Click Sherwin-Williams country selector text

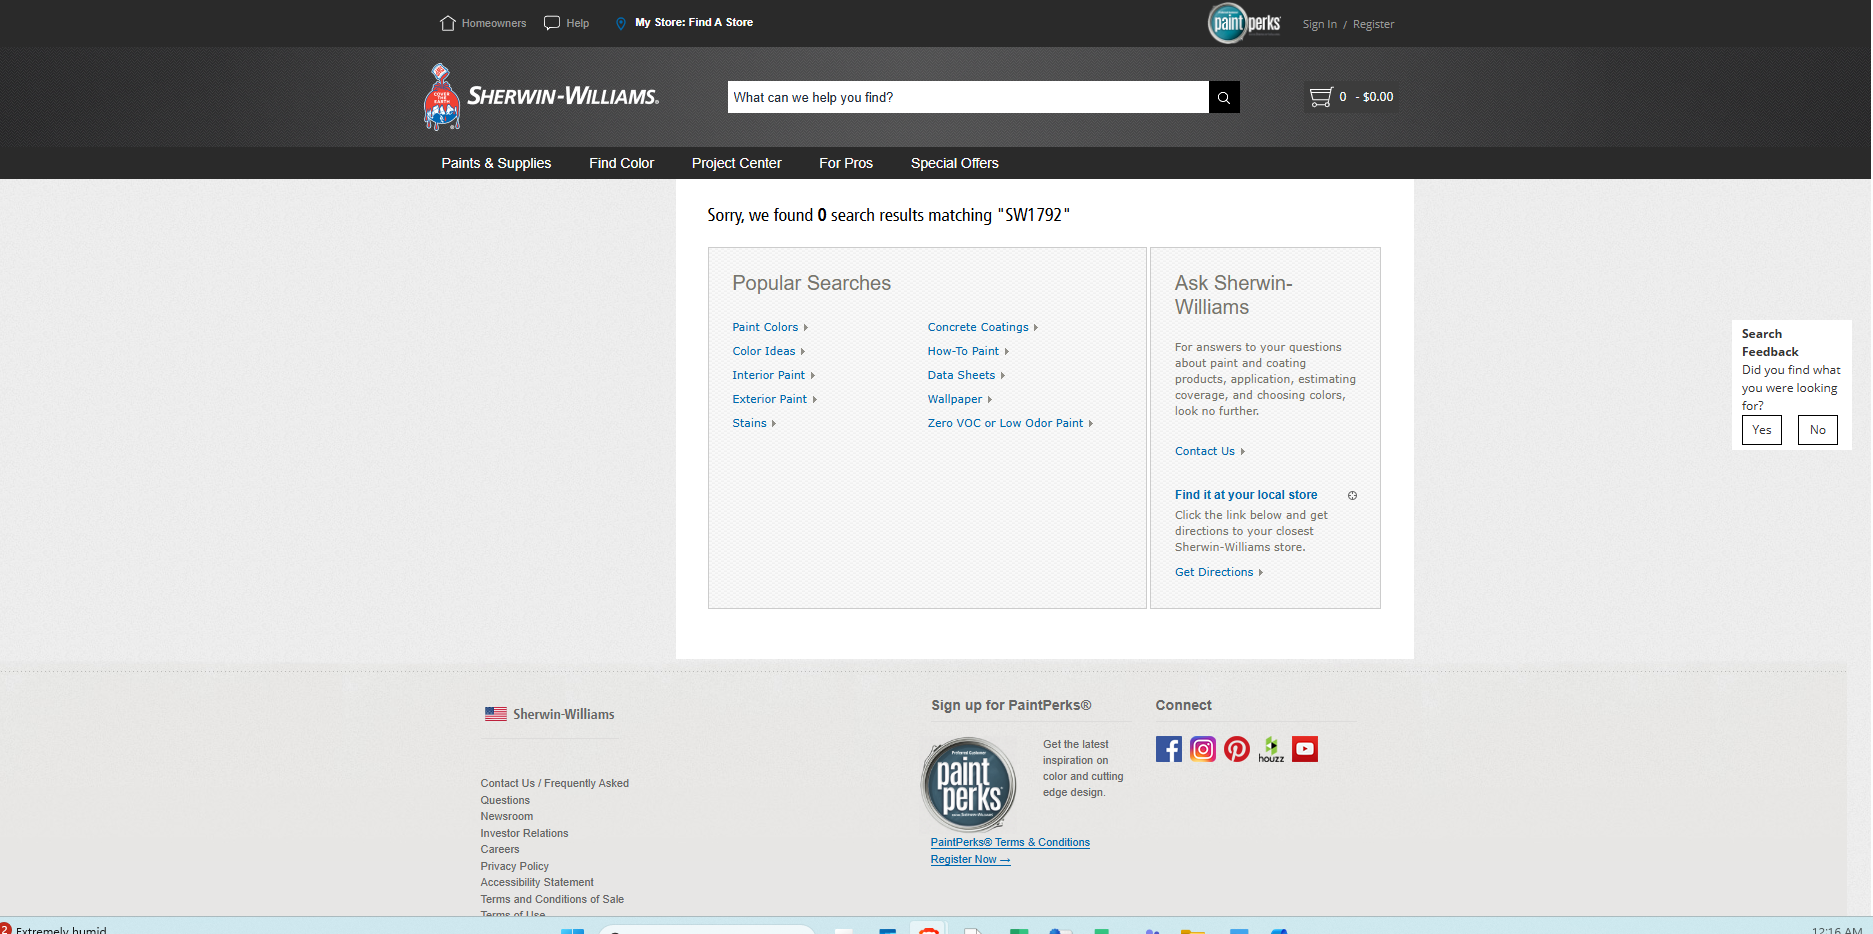point(563,714)
